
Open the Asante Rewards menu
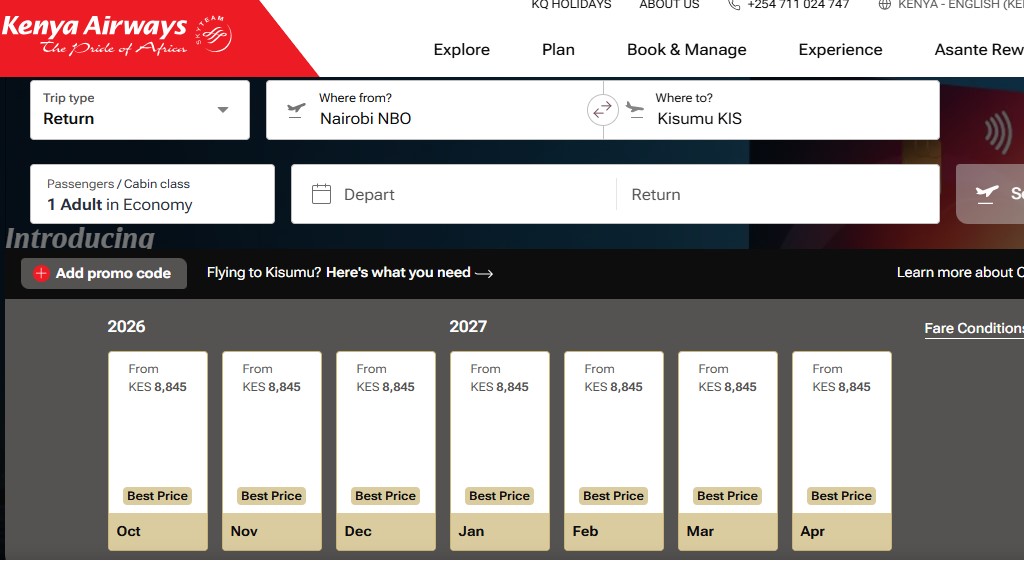tap(979, 50)
